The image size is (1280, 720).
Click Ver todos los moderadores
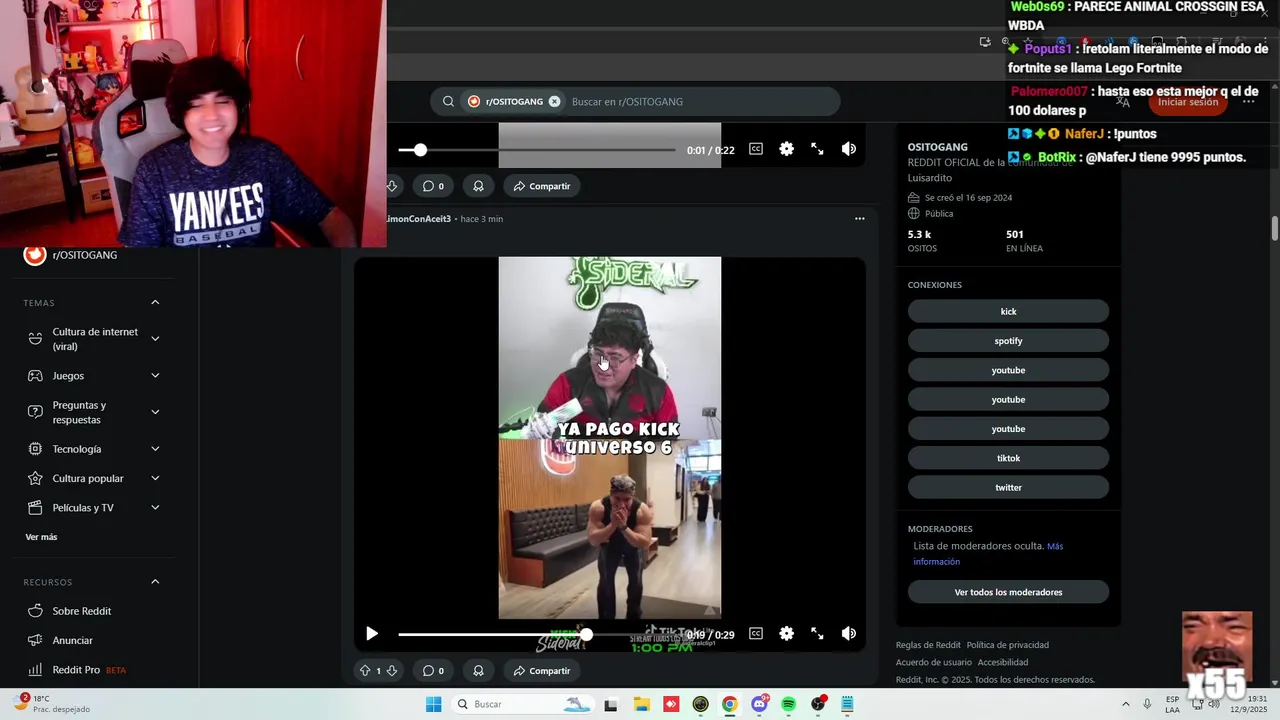click(1008, 592)
